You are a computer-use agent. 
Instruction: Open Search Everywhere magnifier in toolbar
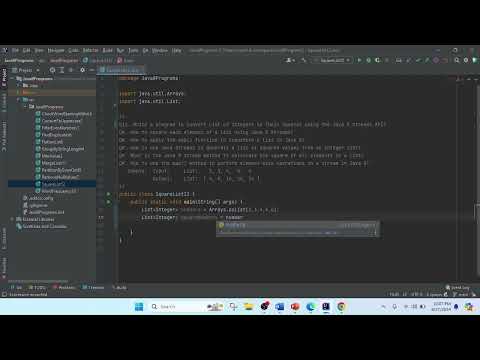(457, 60)
